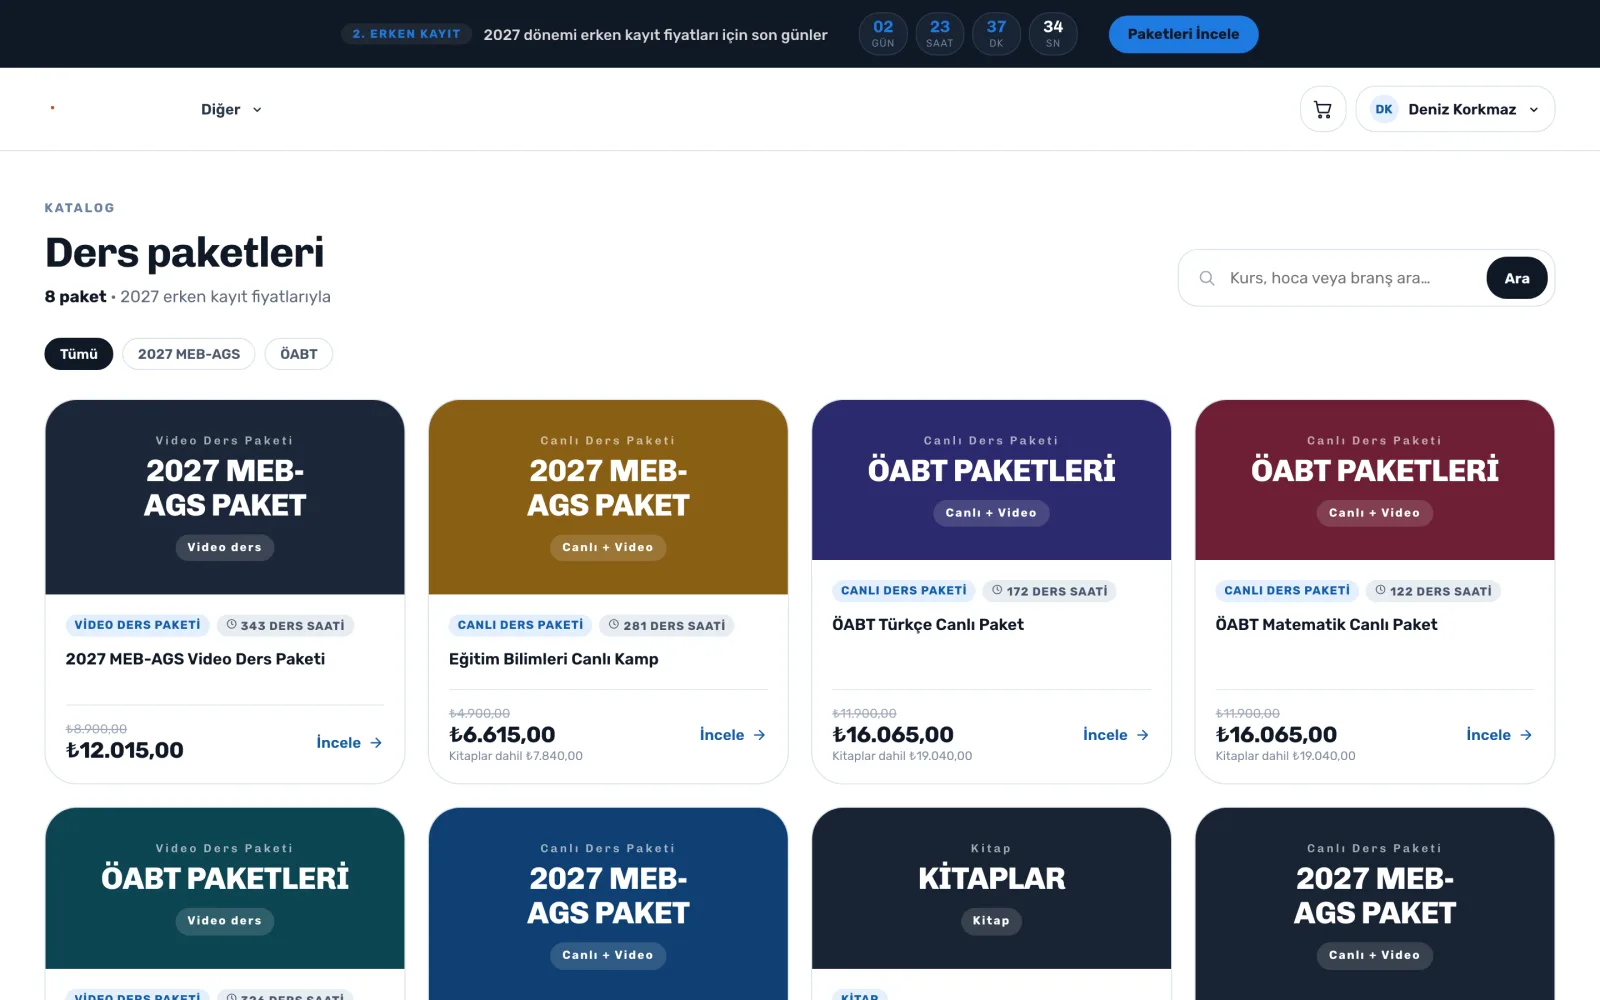Click the 23 SAAT countdown circle
The height and width of the screenshot is (1000, 1600).
[x=940, y=34]
